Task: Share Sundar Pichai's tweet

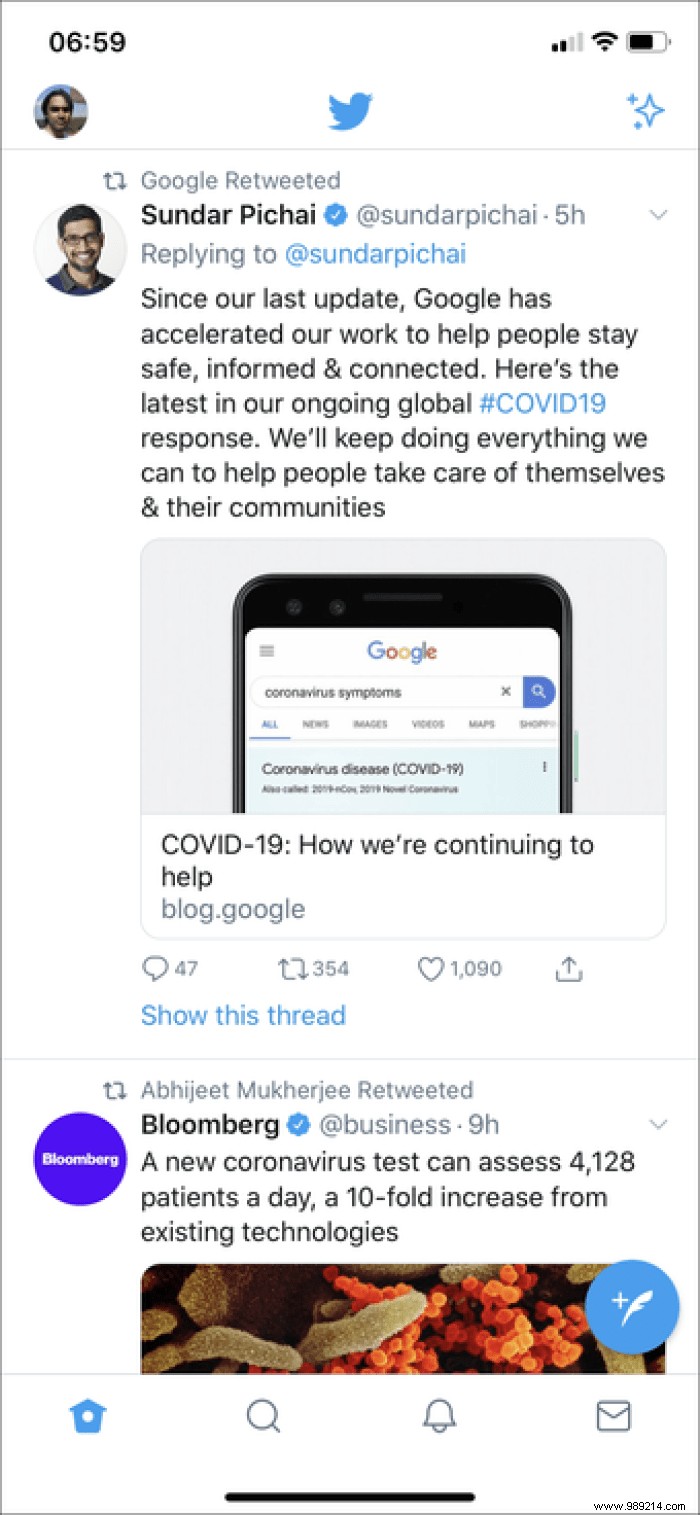Action: 568,968
